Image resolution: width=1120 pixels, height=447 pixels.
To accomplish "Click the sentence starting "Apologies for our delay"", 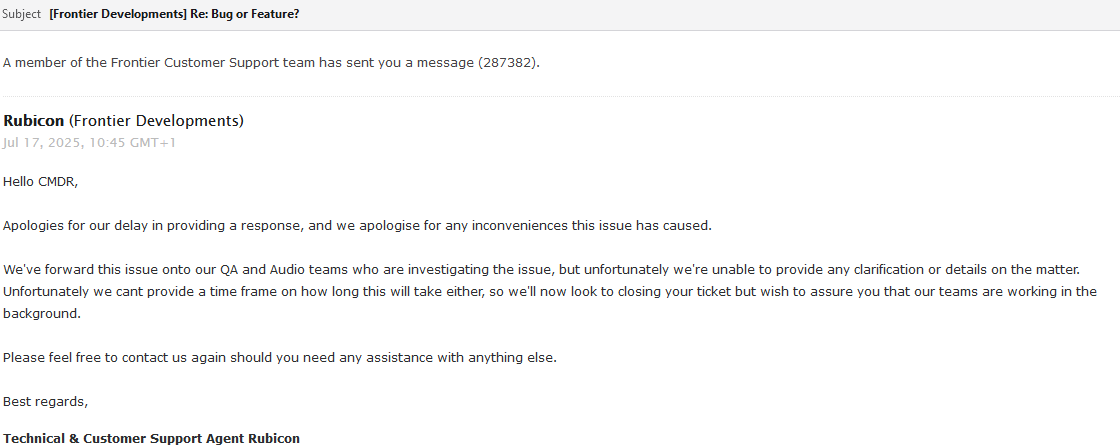I will (x=357, y=226).
